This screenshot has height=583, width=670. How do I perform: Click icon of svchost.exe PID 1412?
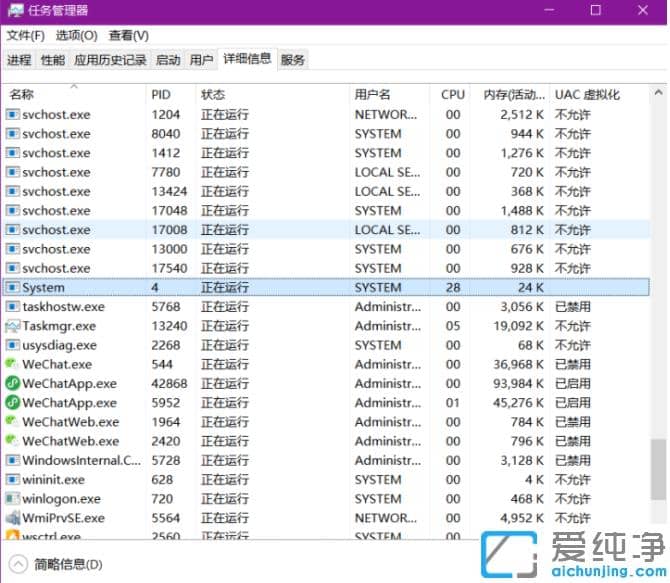[x=12, y=153]
